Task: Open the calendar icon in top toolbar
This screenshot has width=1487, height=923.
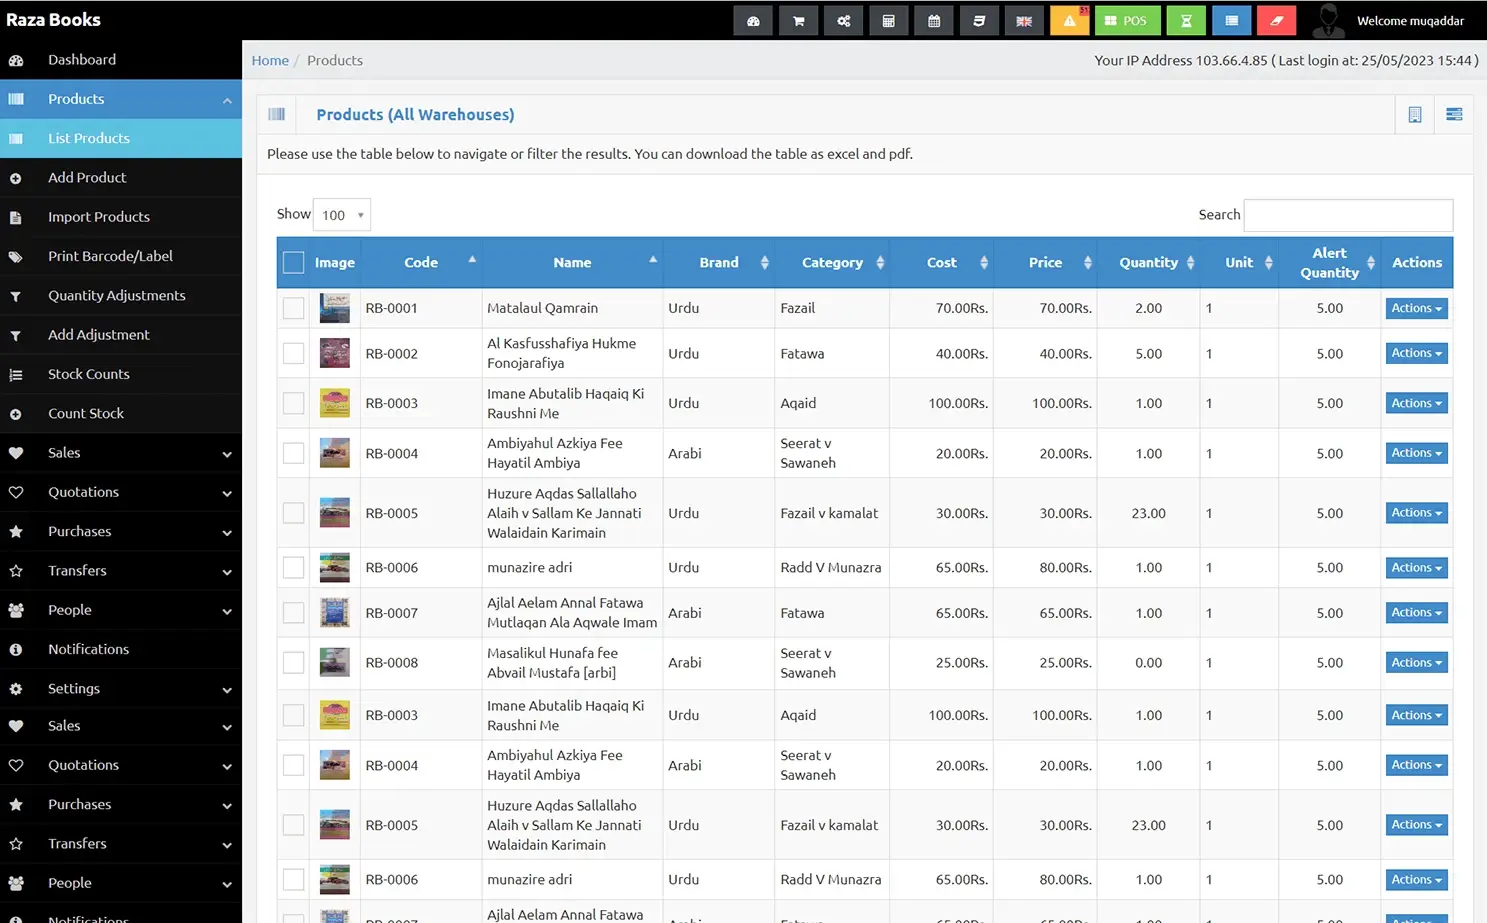Action: pyautogui.click(x=933, y=20)
